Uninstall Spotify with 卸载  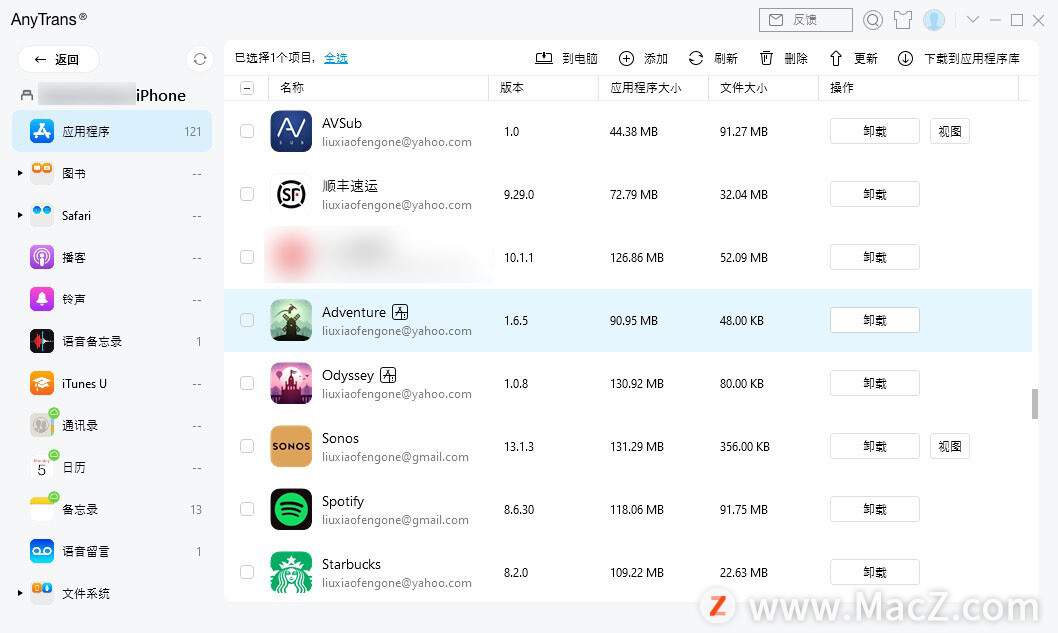click(874, 509)
